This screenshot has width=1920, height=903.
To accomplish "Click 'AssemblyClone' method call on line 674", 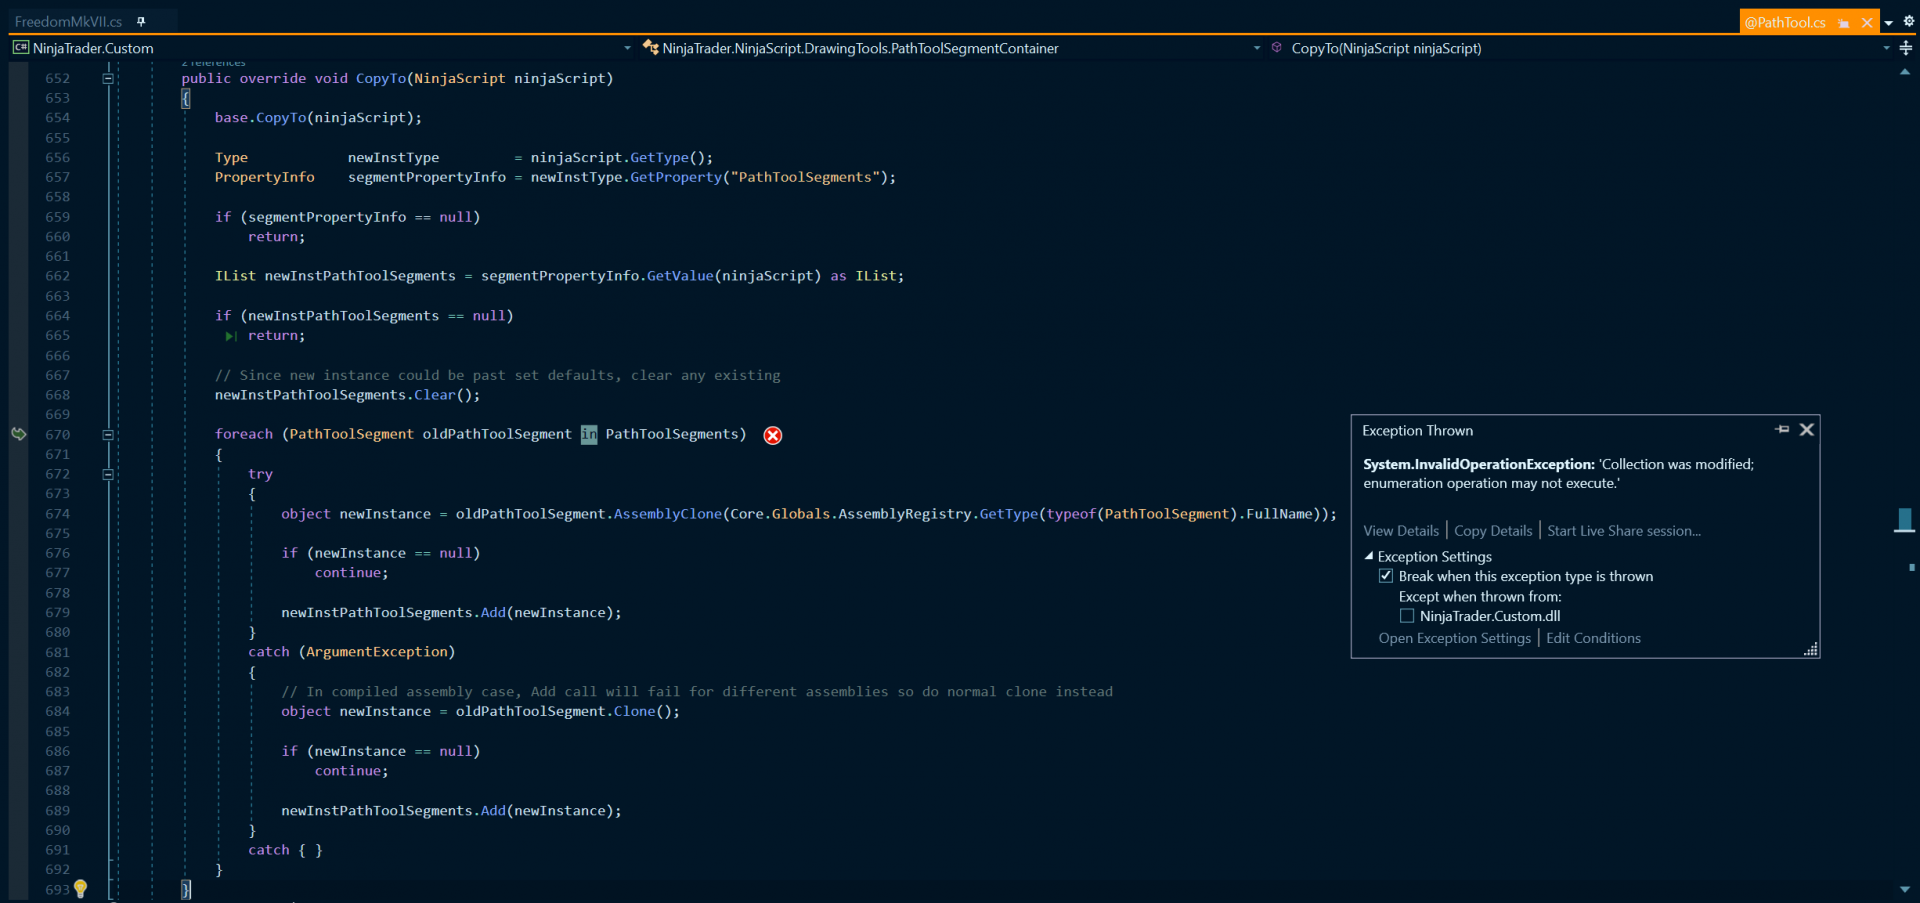I will [x=668, y=514].
